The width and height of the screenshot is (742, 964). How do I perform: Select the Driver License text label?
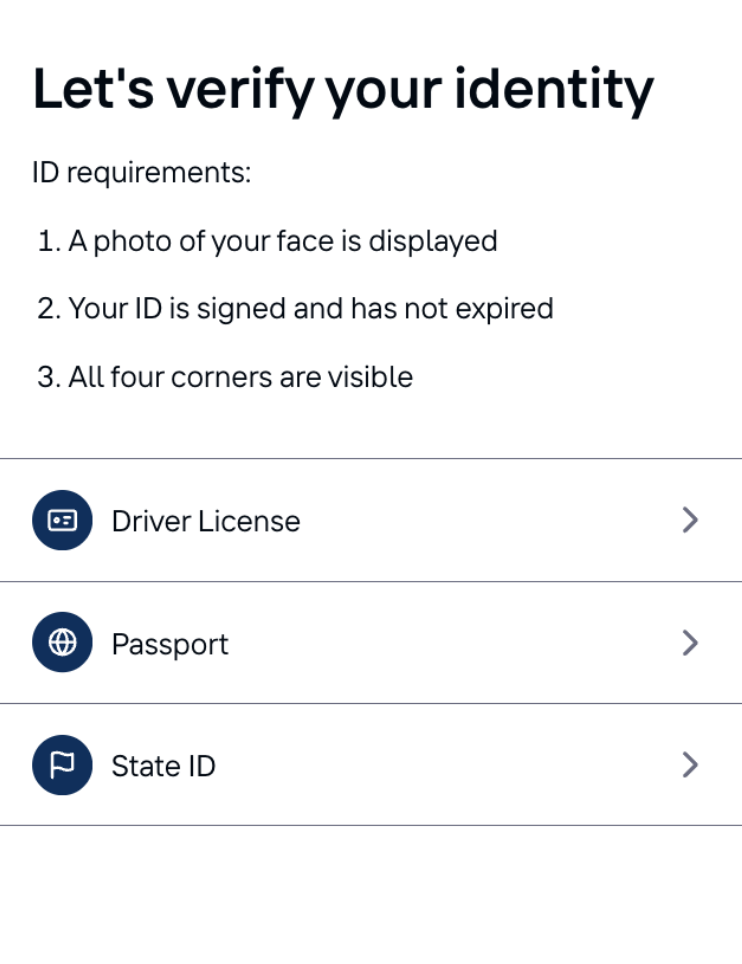205,521
